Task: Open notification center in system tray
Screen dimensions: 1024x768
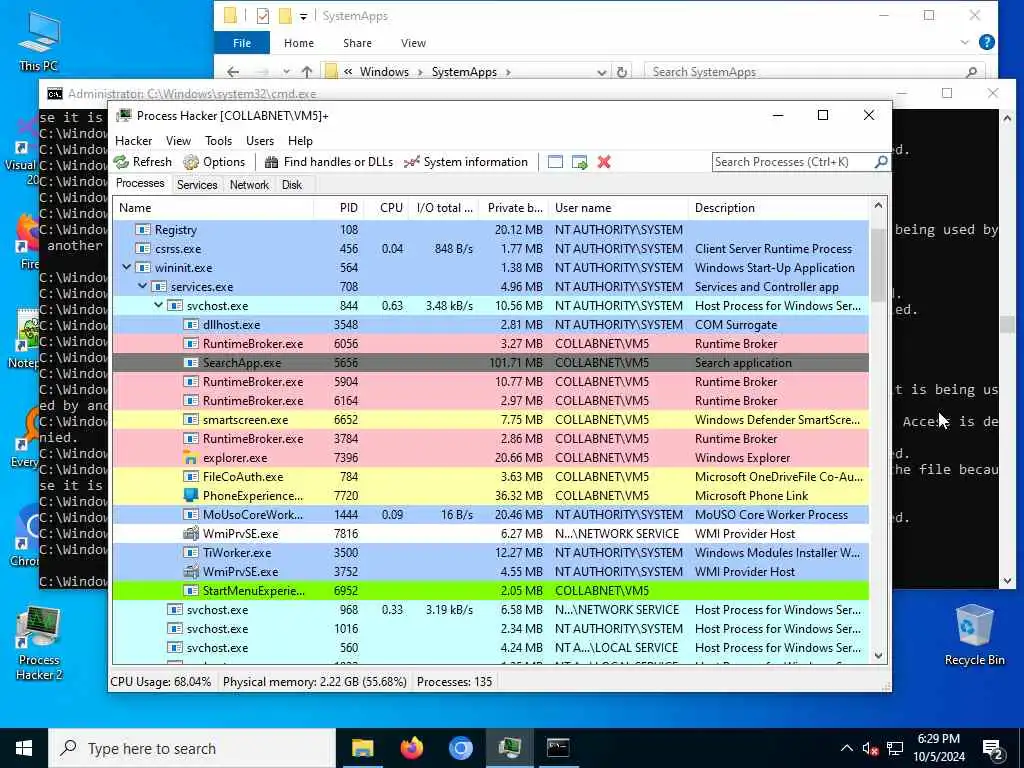Action: pos(993,750)
